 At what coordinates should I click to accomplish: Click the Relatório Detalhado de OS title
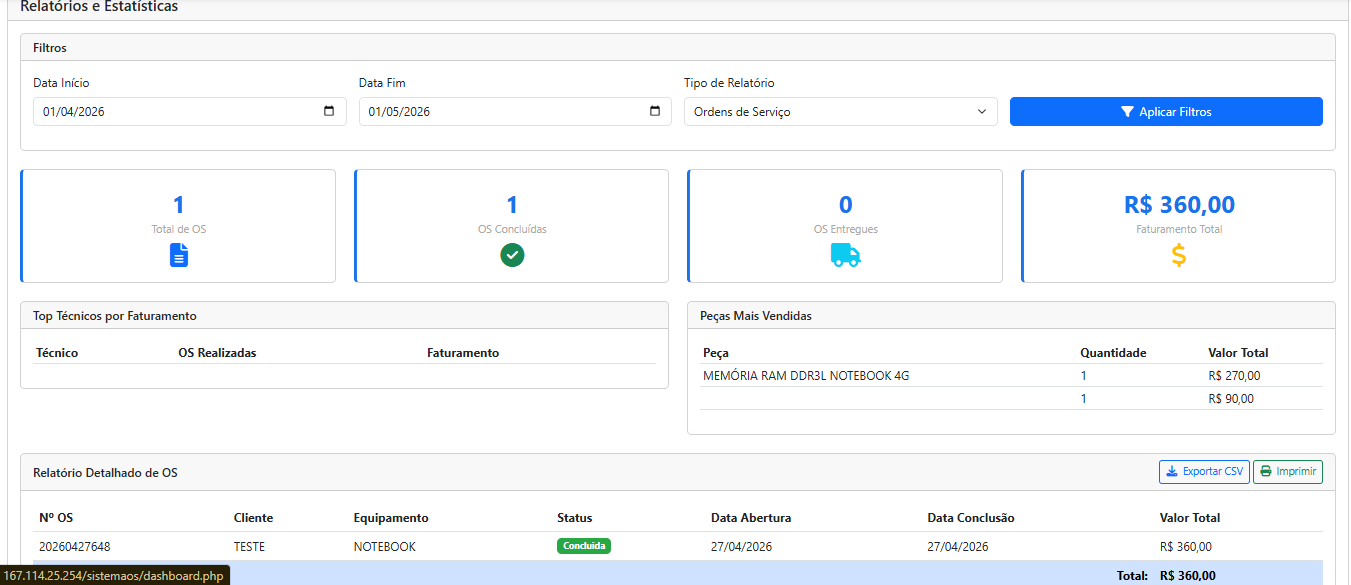tap(105, 472)
